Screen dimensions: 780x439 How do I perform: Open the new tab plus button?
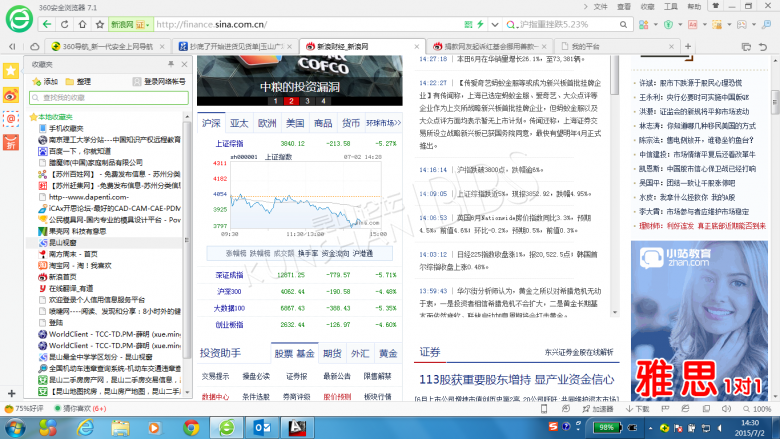(x=688, y=46)
